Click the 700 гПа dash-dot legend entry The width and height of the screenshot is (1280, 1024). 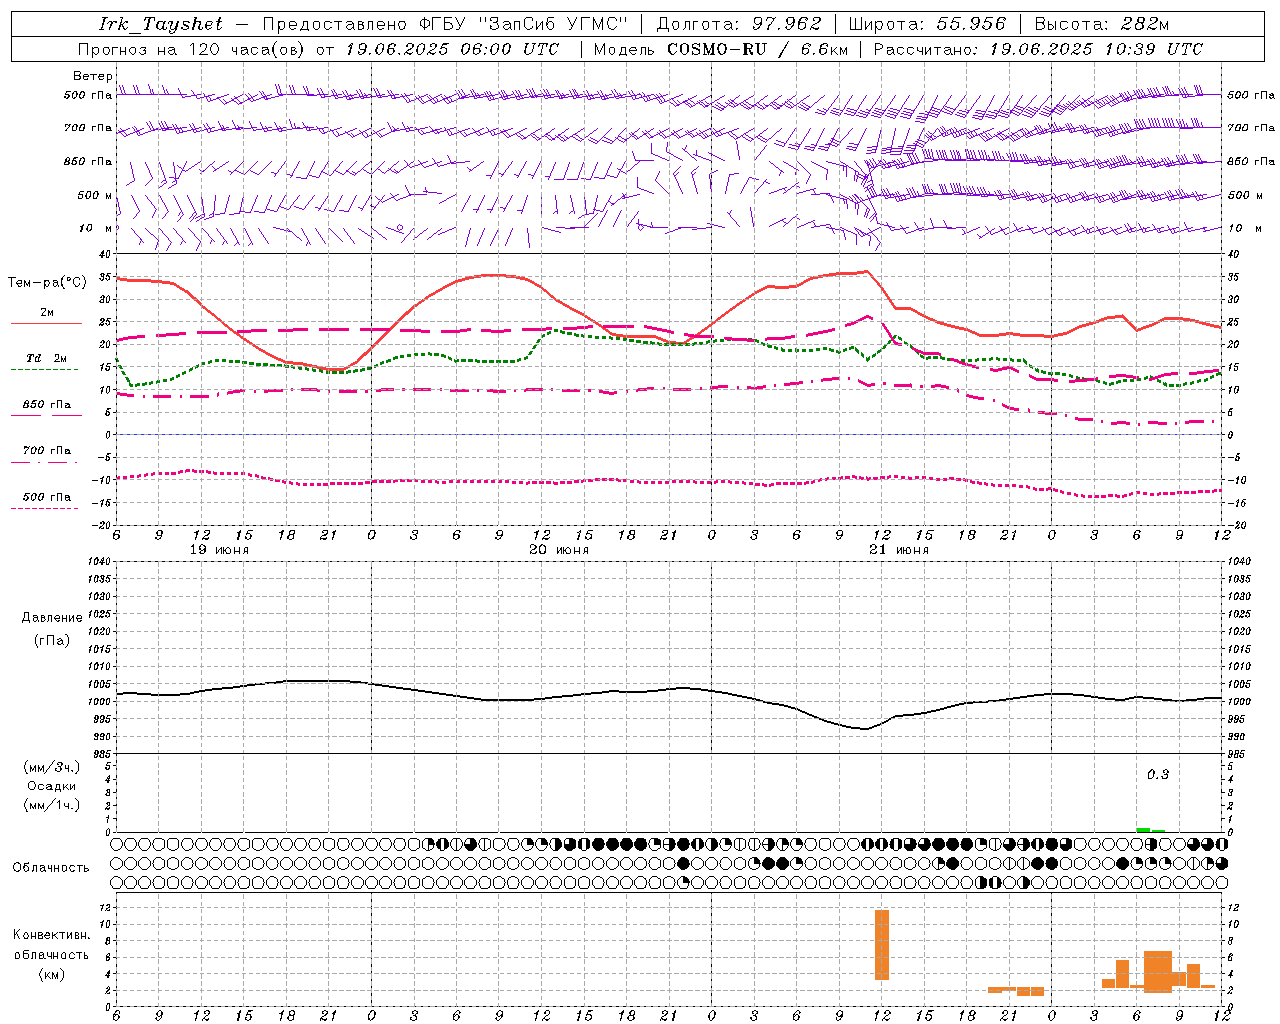coord(47,450)
